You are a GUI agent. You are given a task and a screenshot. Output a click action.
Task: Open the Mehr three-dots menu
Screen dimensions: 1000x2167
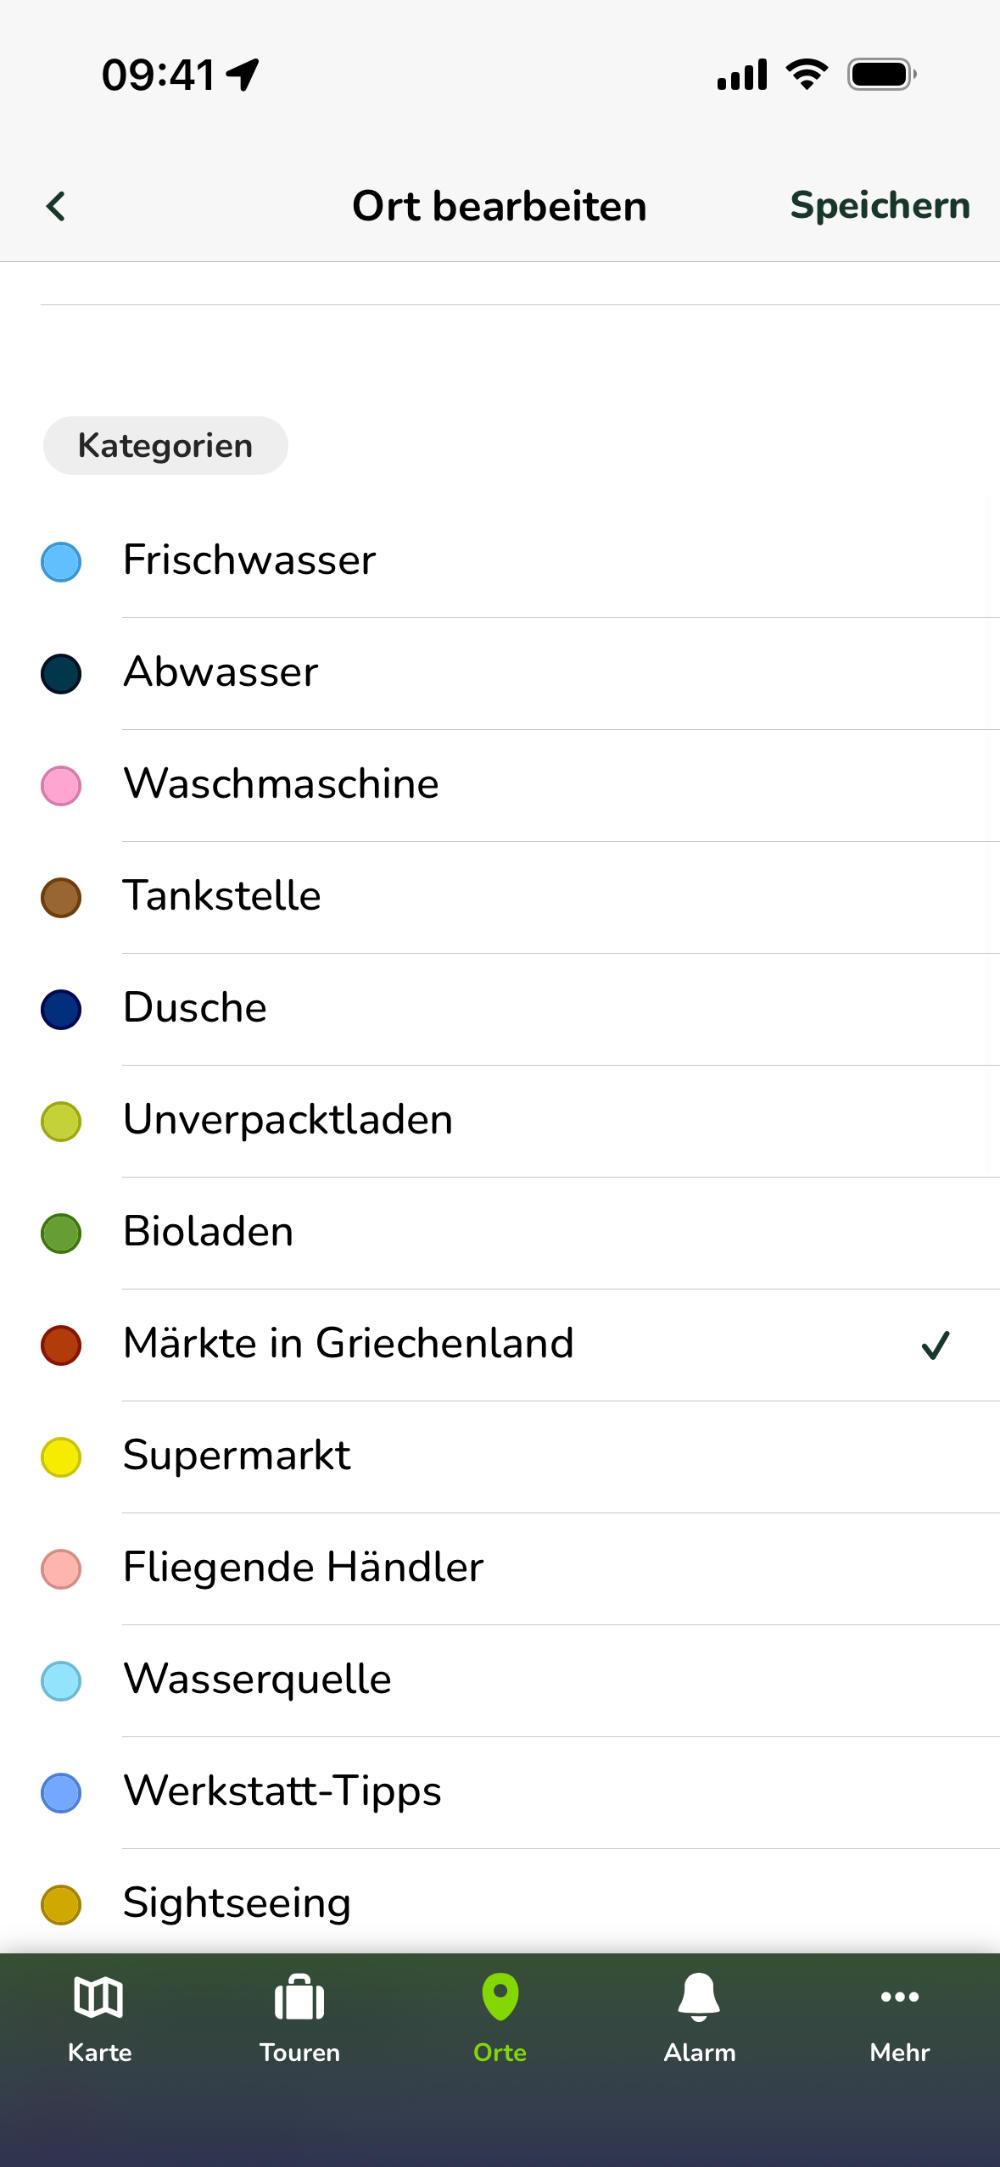coord(899,2016)
